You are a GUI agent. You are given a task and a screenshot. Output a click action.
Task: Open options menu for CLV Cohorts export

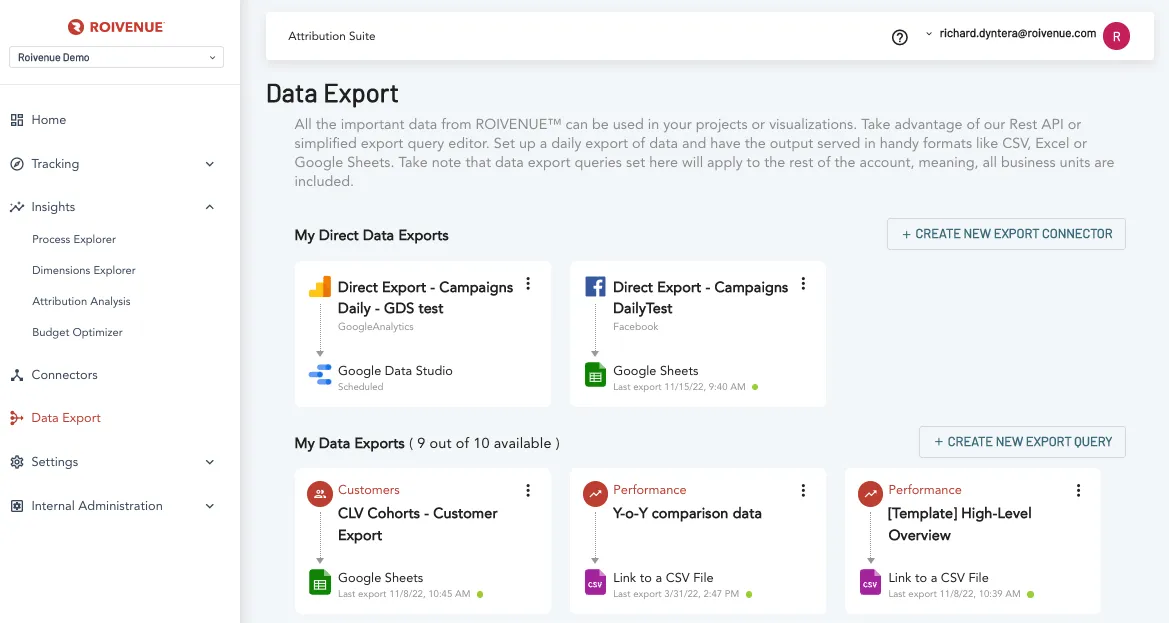pos(528,490)
